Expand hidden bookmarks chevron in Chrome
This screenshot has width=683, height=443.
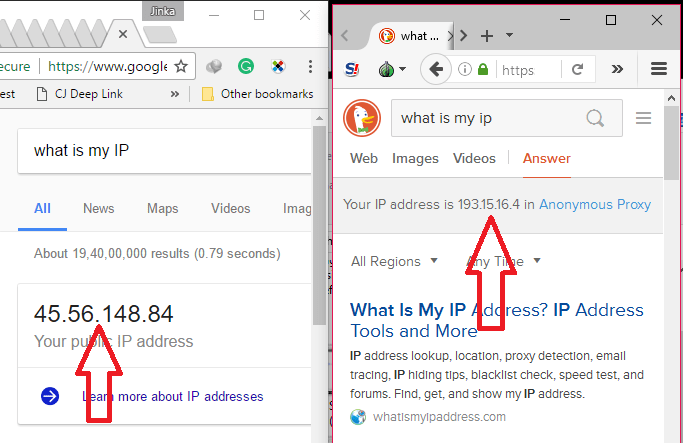click(175, 94)
